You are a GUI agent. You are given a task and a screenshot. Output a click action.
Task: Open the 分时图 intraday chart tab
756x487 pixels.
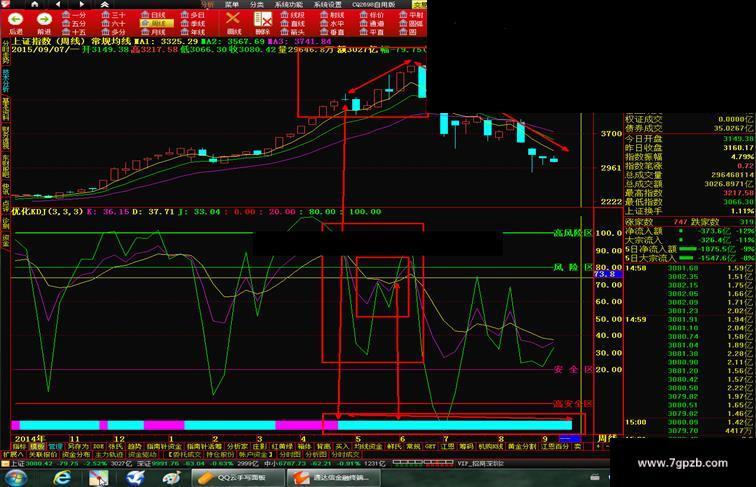coord(290,455)
